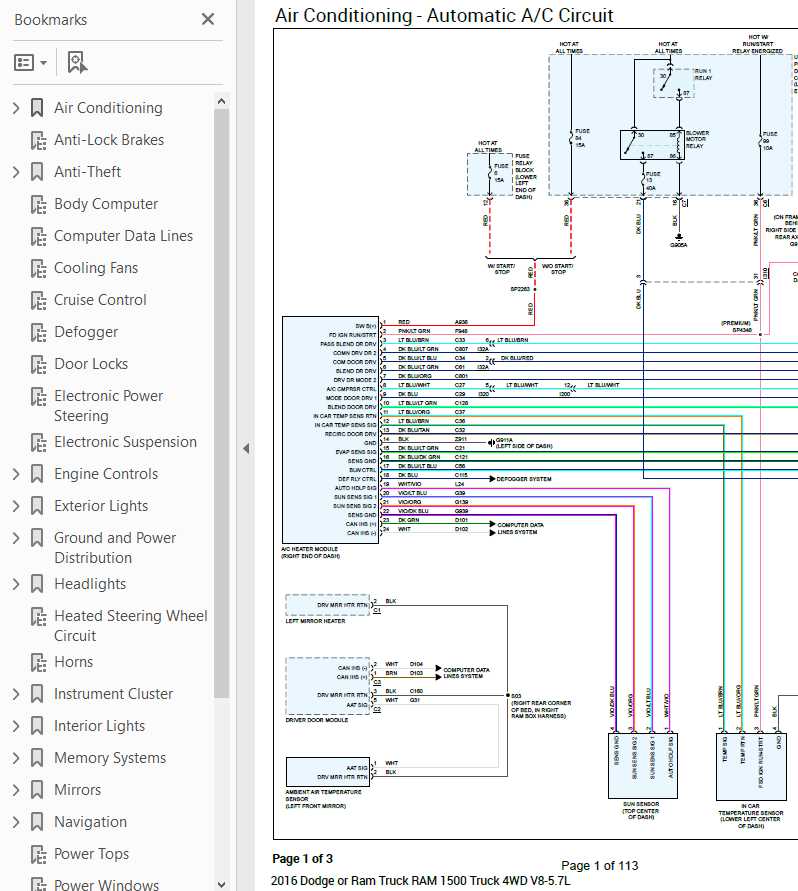
Task: Open the Door Locks bookmark
Action: pos(91,364)
